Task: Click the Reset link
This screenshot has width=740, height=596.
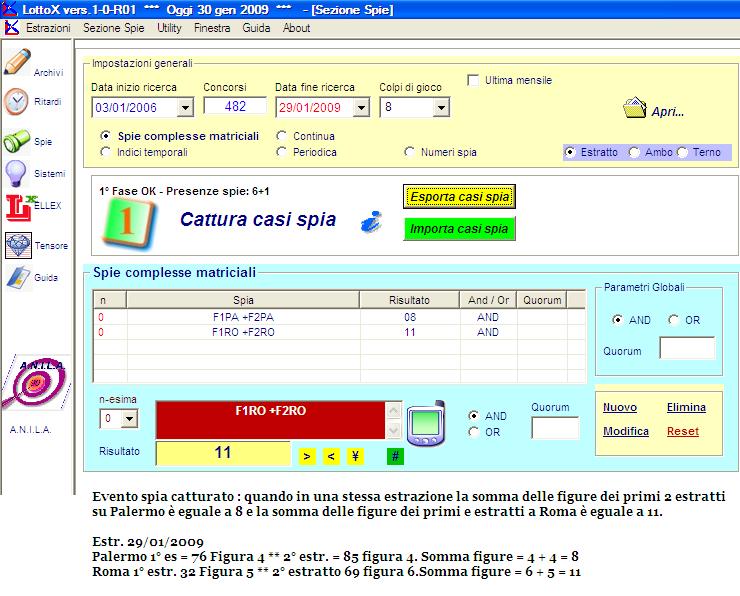Action: 682,431
